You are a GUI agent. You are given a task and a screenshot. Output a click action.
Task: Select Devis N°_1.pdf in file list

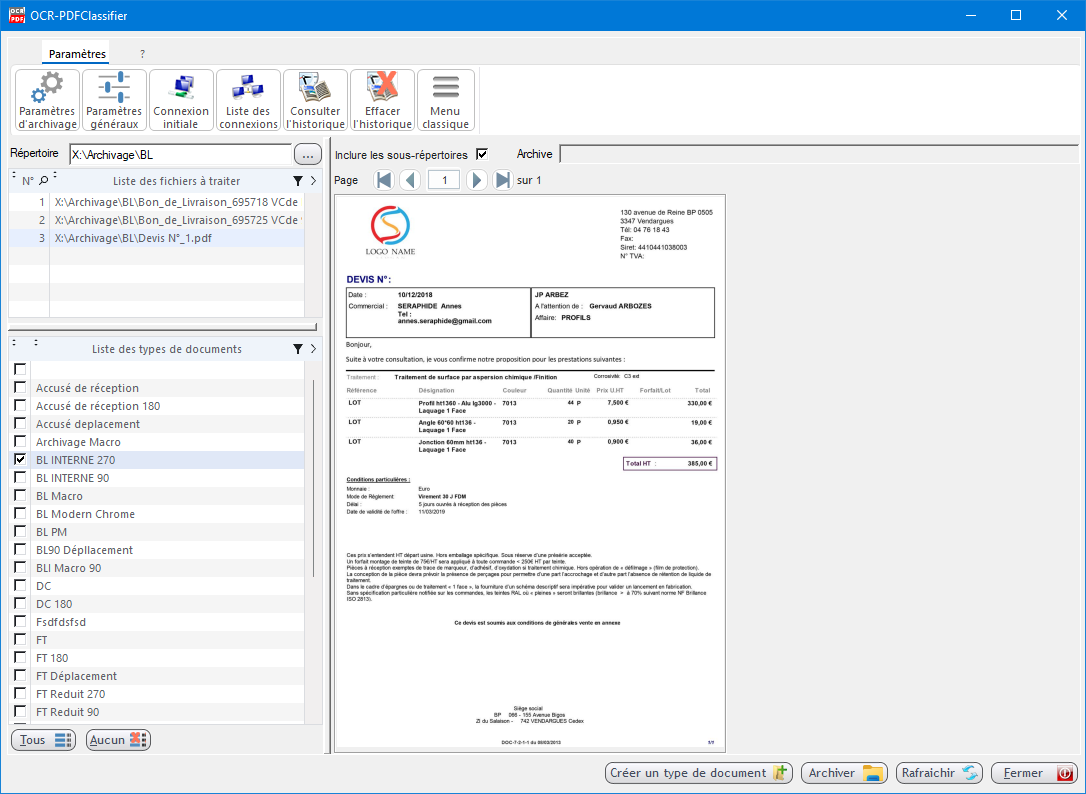133,238
